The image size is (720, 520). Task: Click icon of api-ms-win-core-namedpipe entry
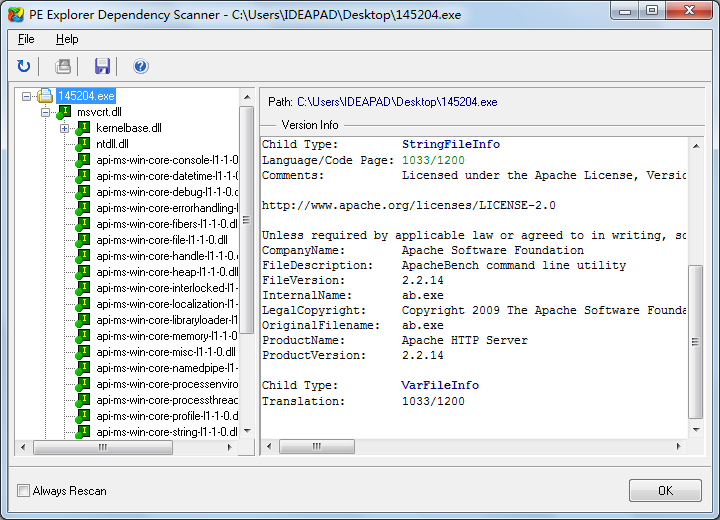tap(83, 368)
